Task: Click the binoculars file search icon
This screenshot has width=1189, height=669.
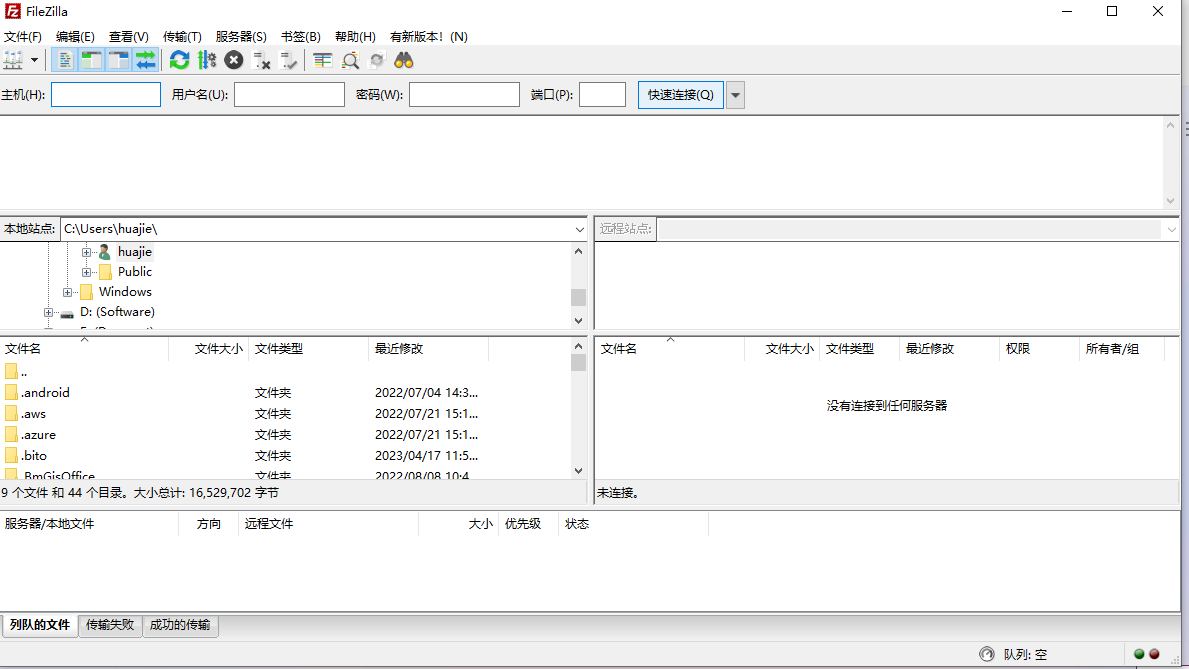Action: (403, 60)
